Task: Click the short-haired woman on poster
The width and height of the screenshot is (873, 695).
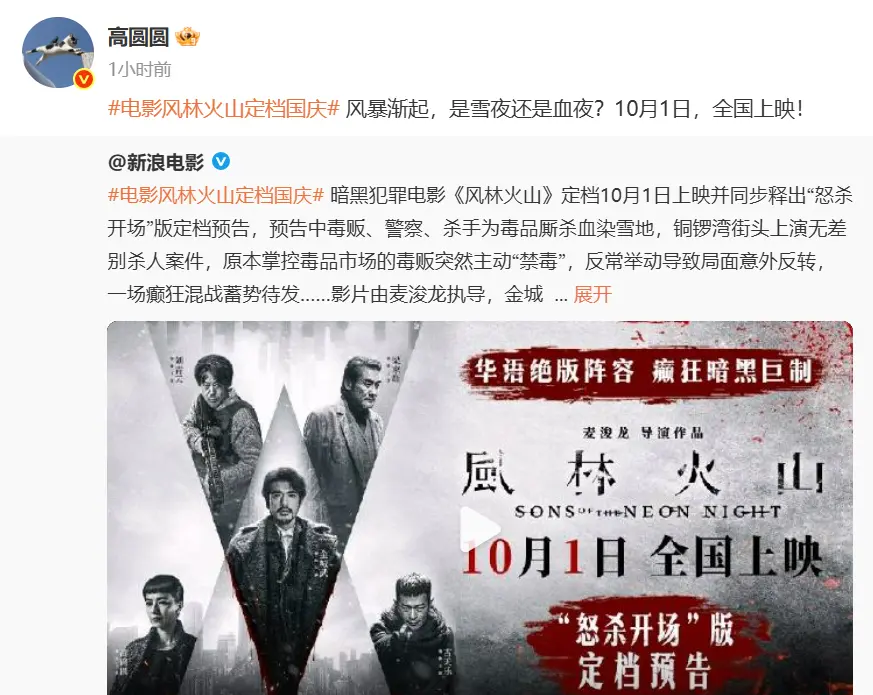Action: (x=159, y=635)
